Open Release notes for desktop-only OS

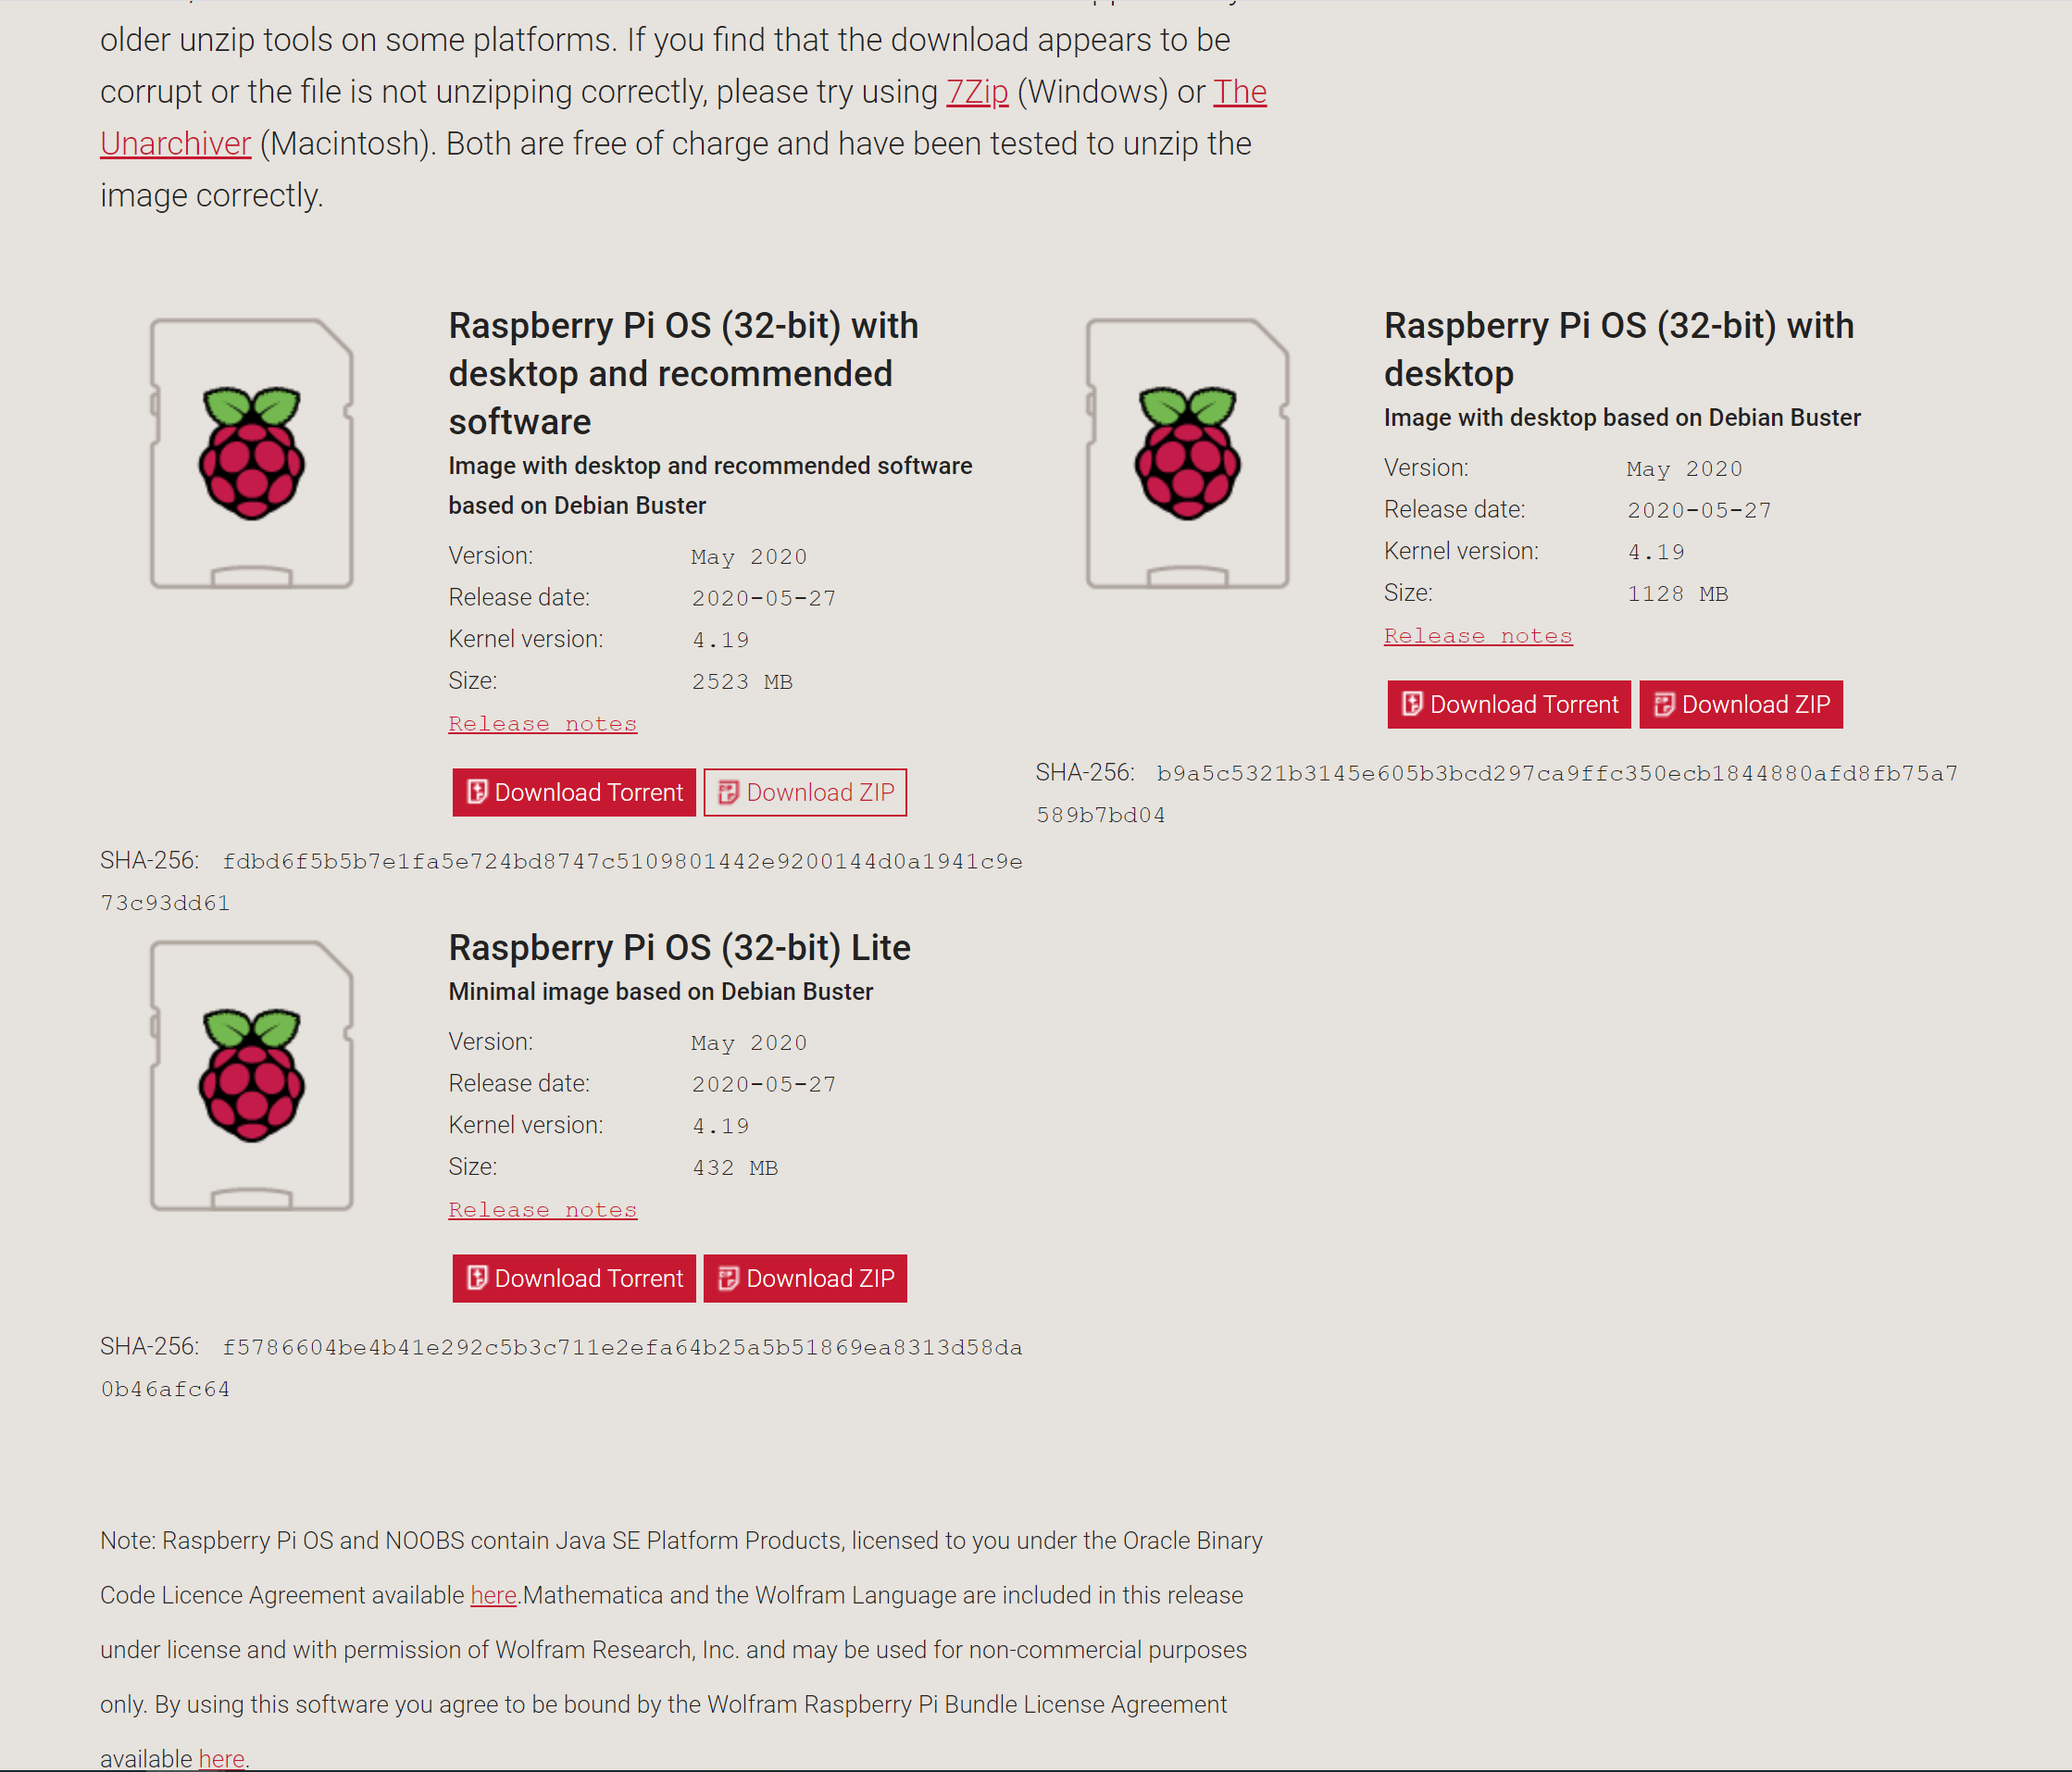pos(1477,633)
